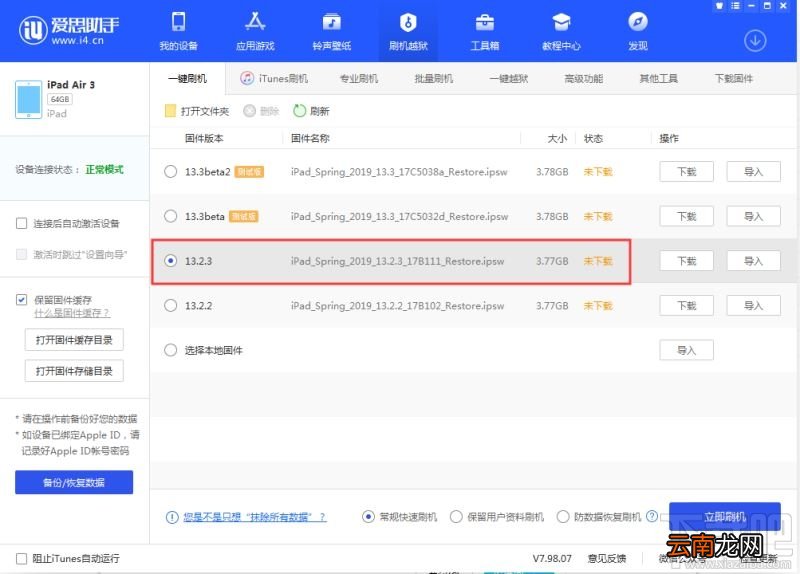The height and width of the screenshot is (574, 800).
Task: Open the 您是不是只想抹除所有数据 link
Action: 255,517
